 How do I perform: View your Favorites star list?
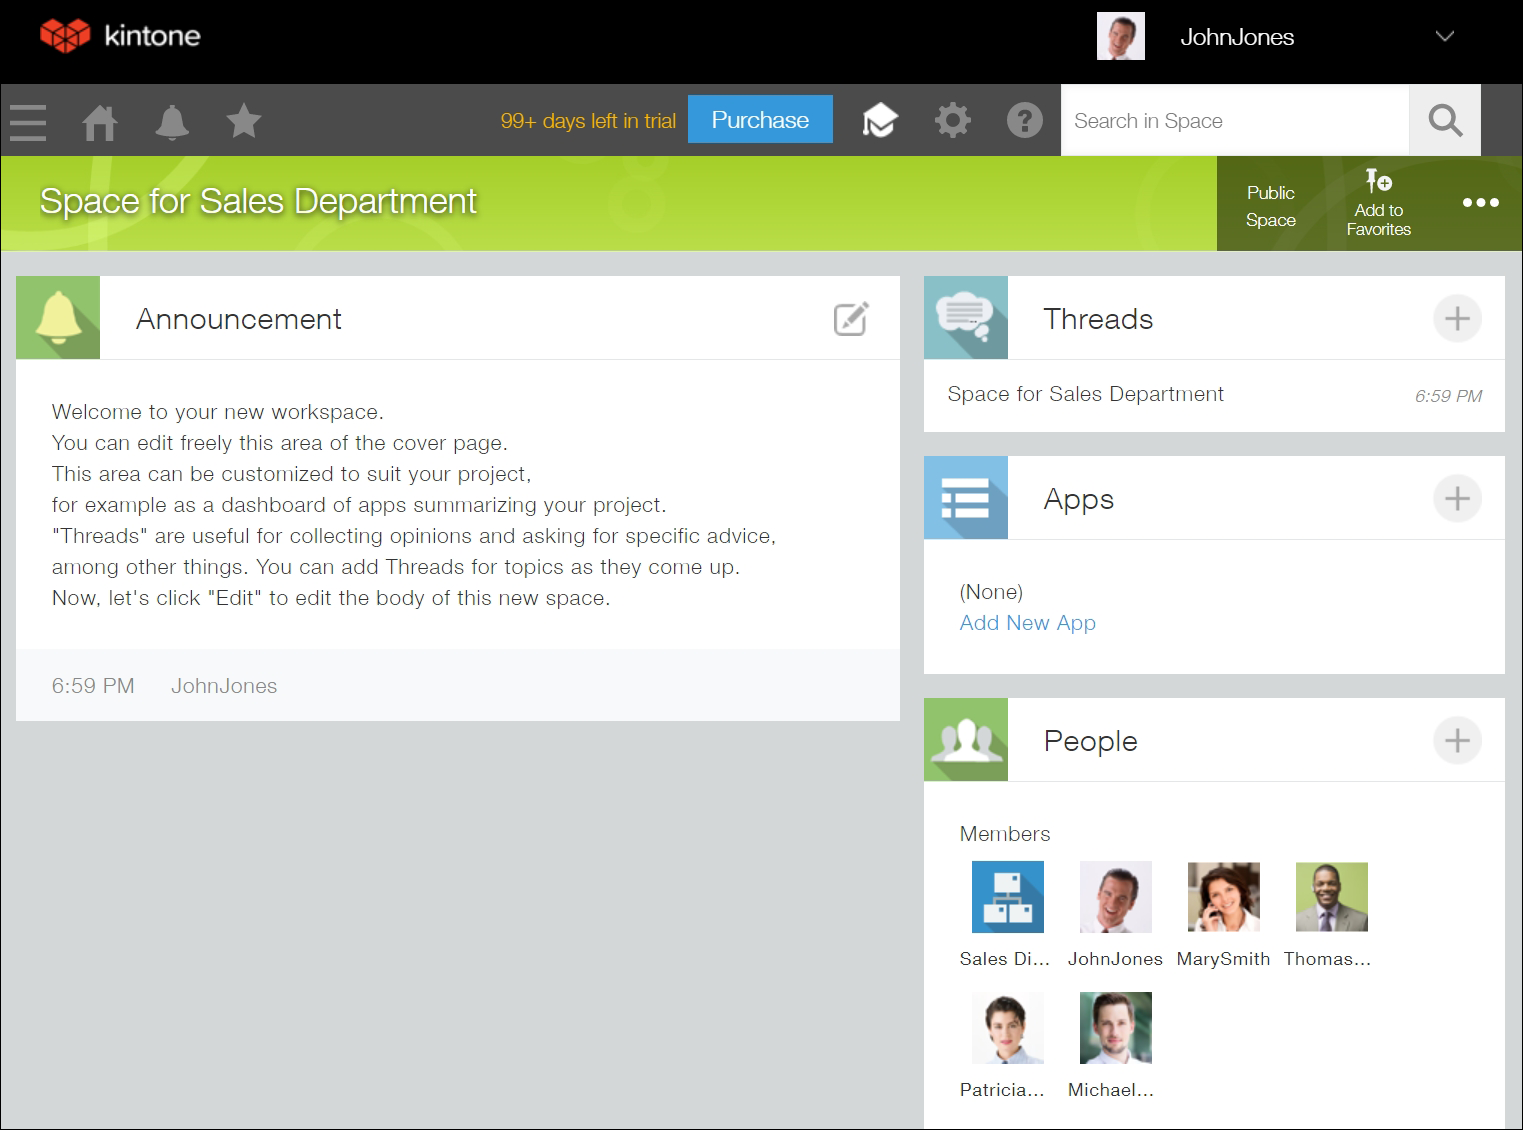(x=243, y=121)
